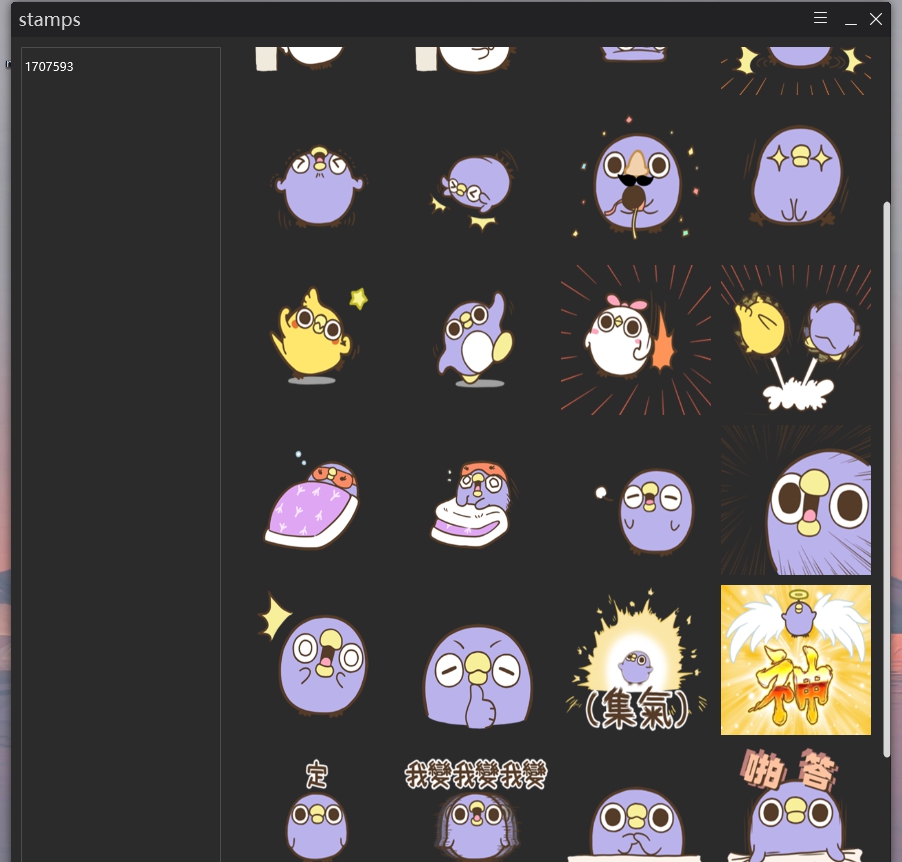Pick the sparkly-eyed purple bird sticker
902x862 pixels.
pos(796,178)
